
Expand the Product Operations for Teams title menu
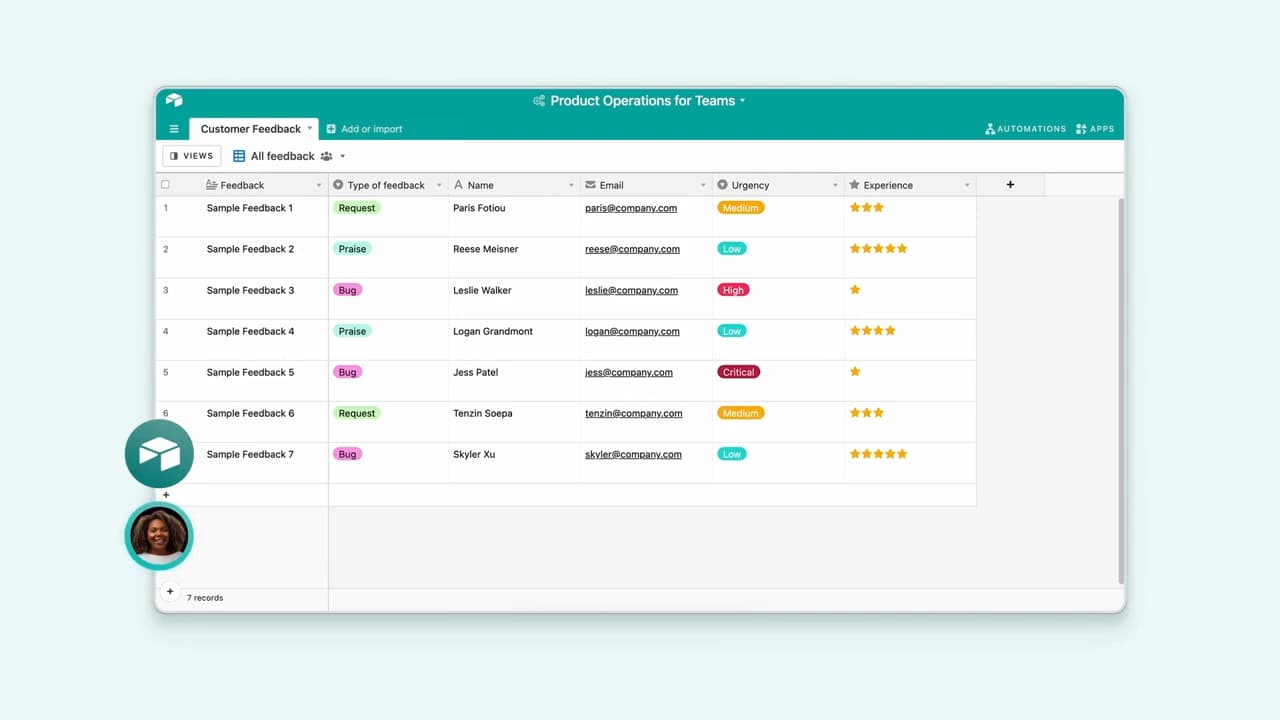pyautogui.click(x=742, y=101)
